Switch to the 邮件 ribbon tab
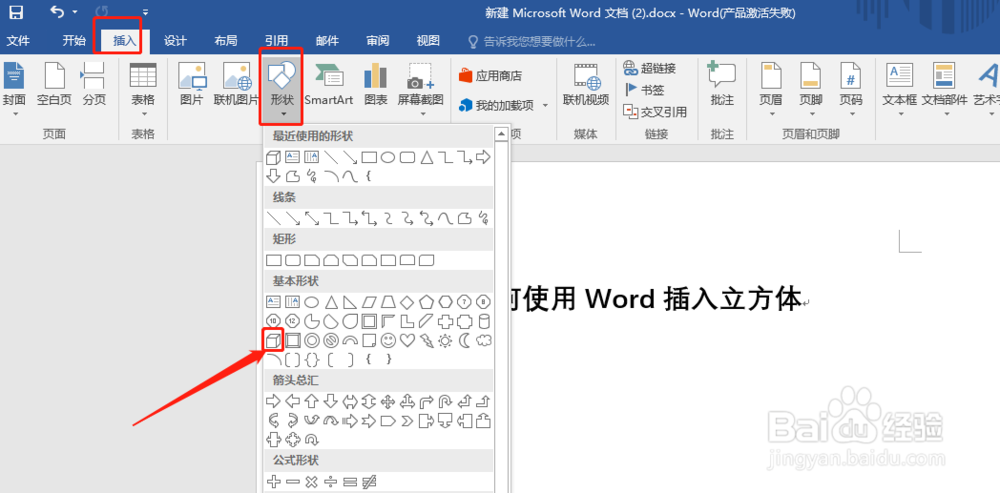 tap(327, 41)
